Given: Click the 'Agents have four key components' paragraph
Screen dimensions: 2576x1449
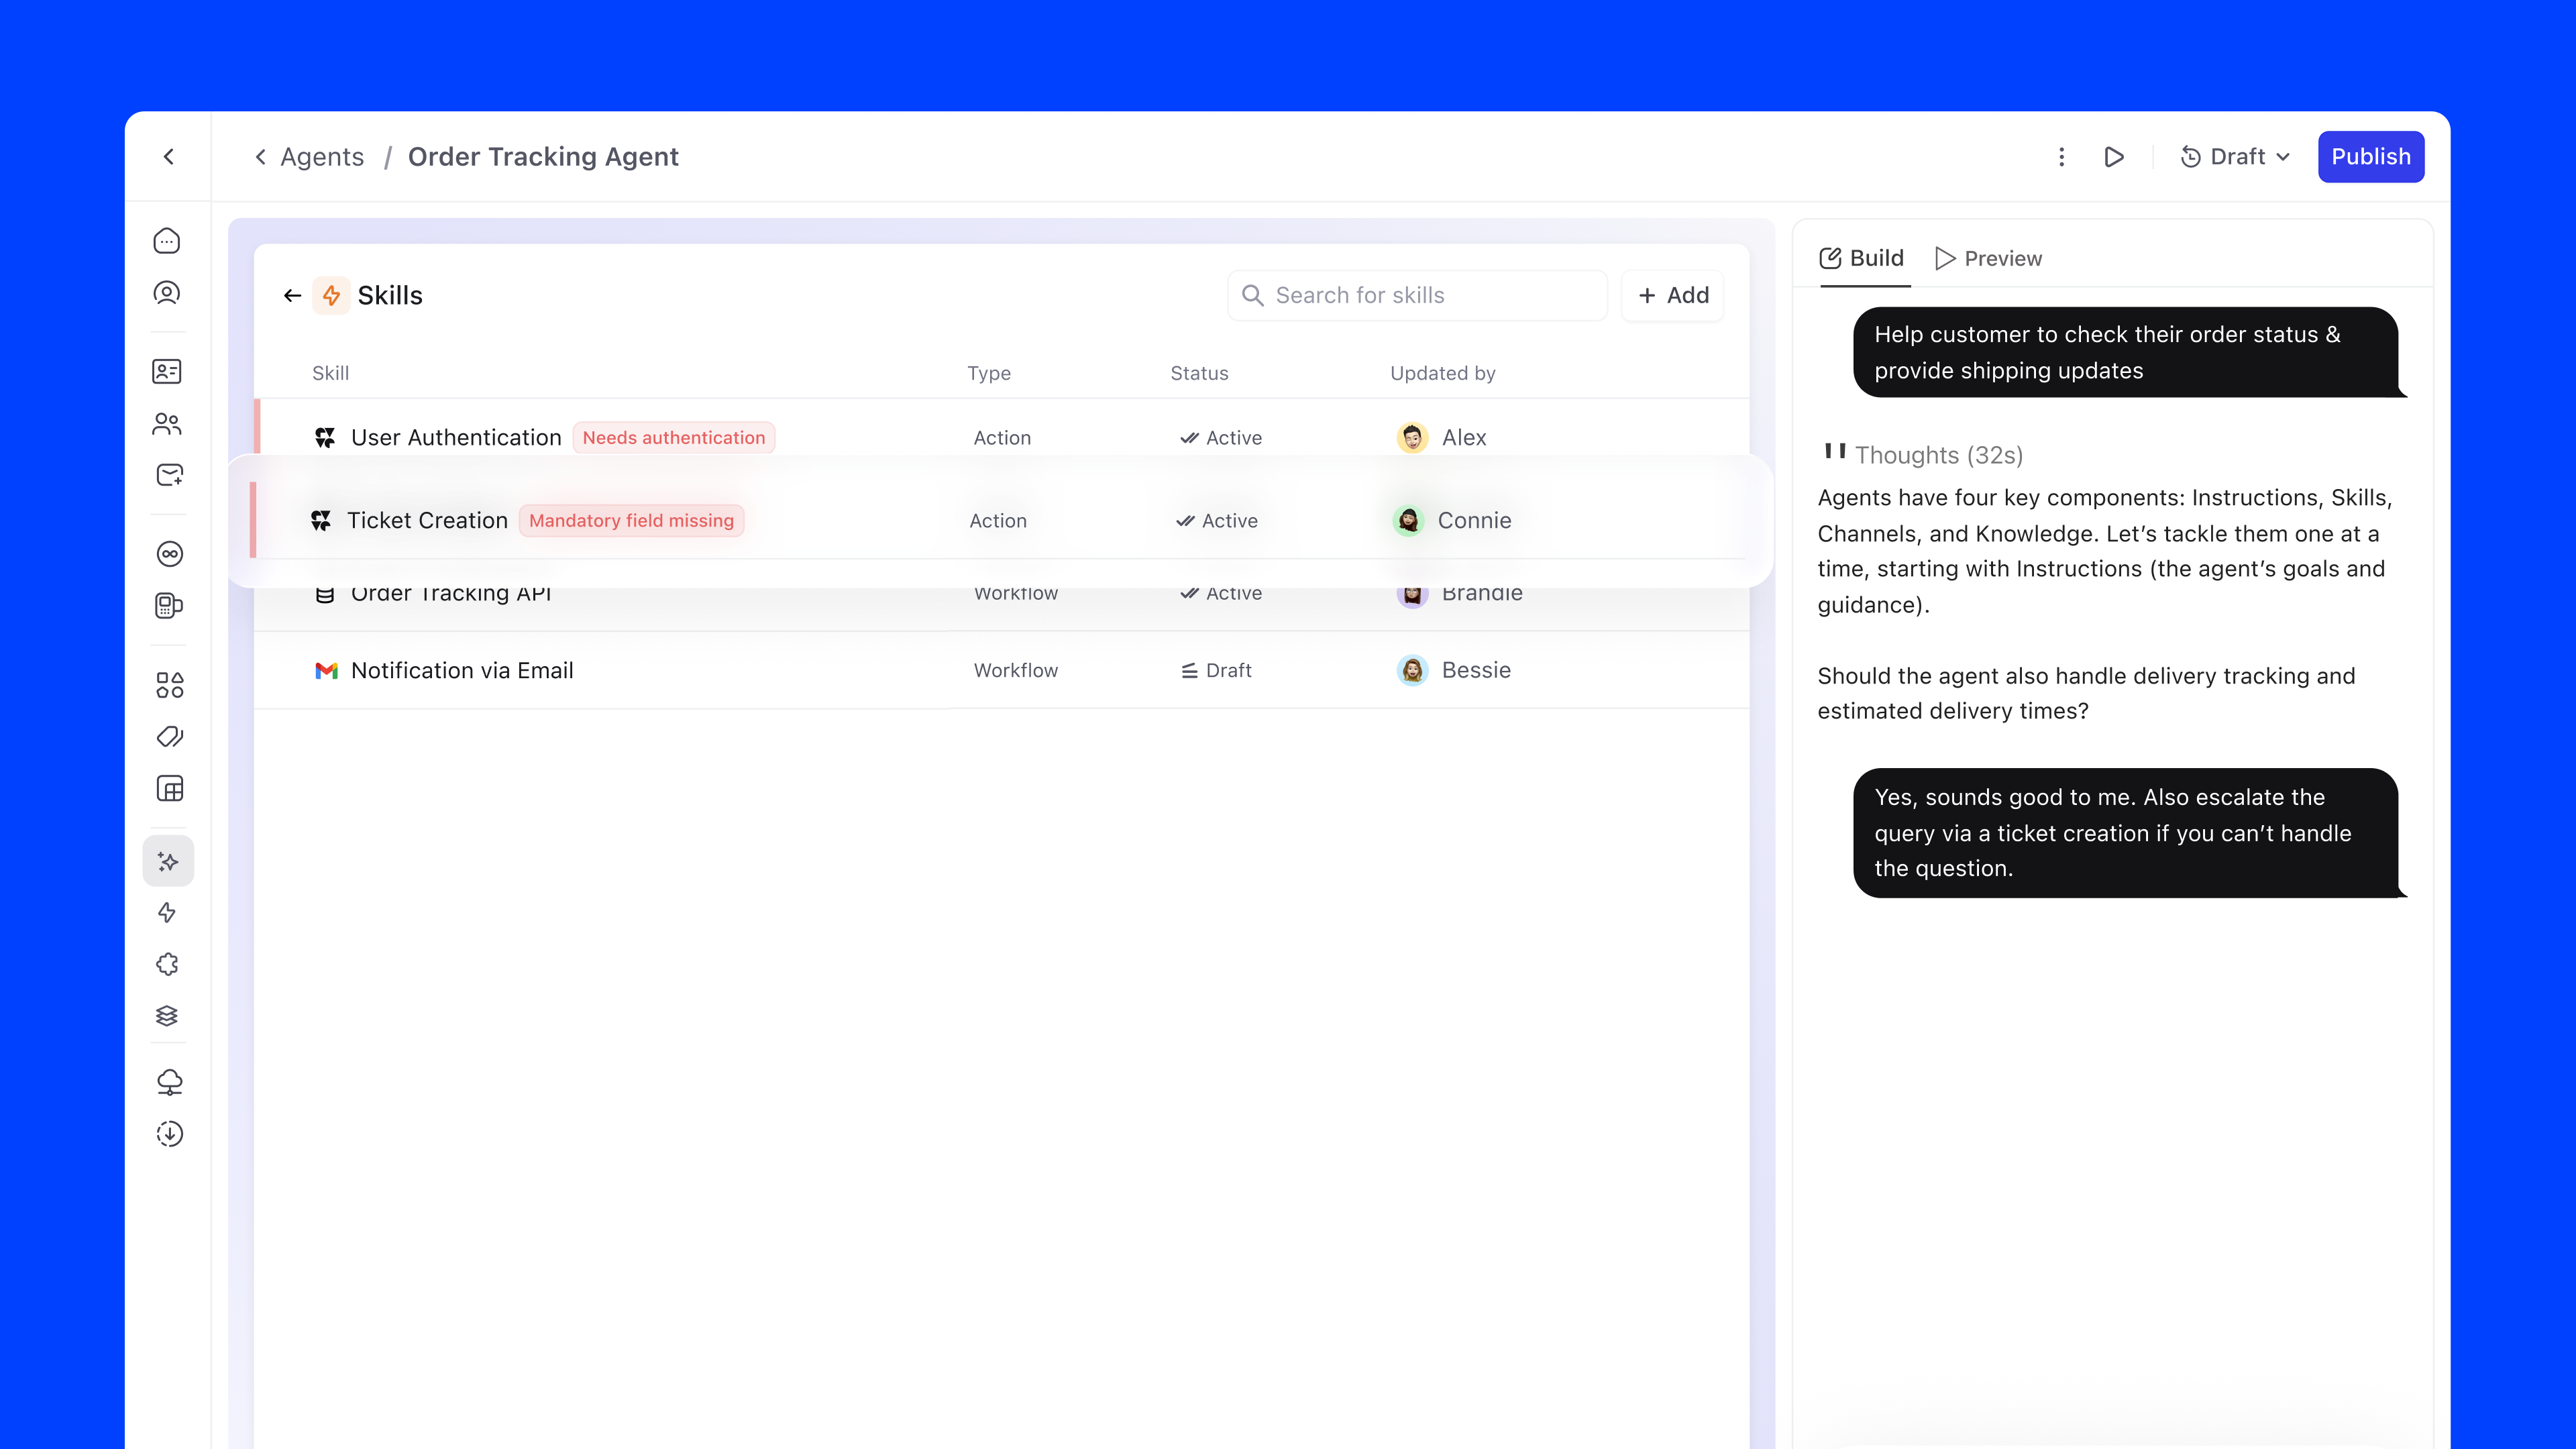Looking at the screenshot, I should click(2105, 551).
